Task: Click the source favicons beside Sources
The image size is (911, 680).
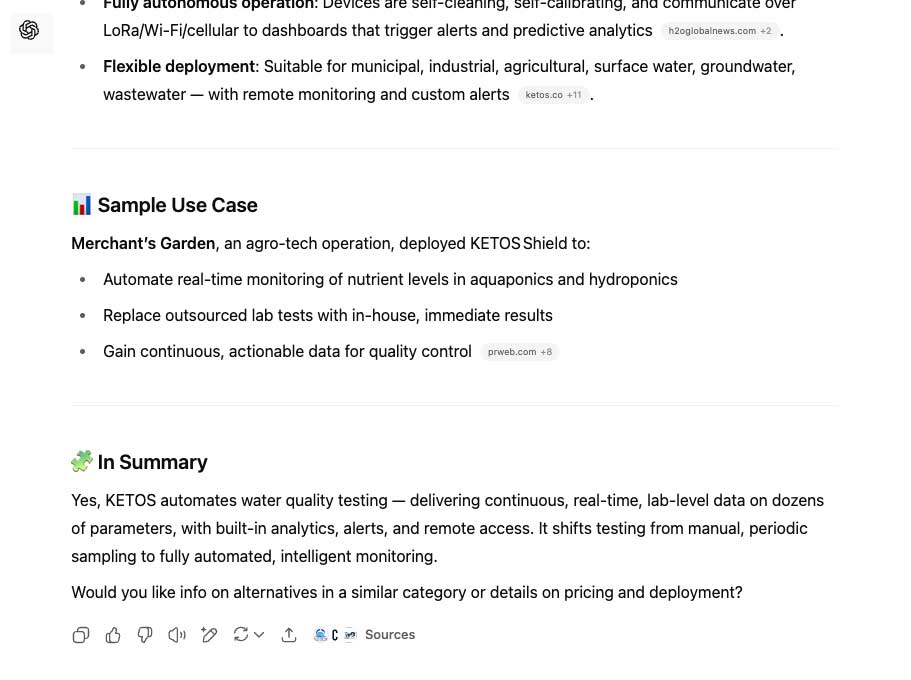Action: 334,635
